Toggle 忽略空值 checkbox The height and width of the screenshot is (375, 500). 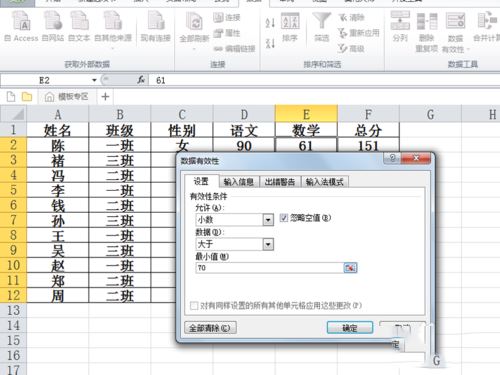pos(284,218)
